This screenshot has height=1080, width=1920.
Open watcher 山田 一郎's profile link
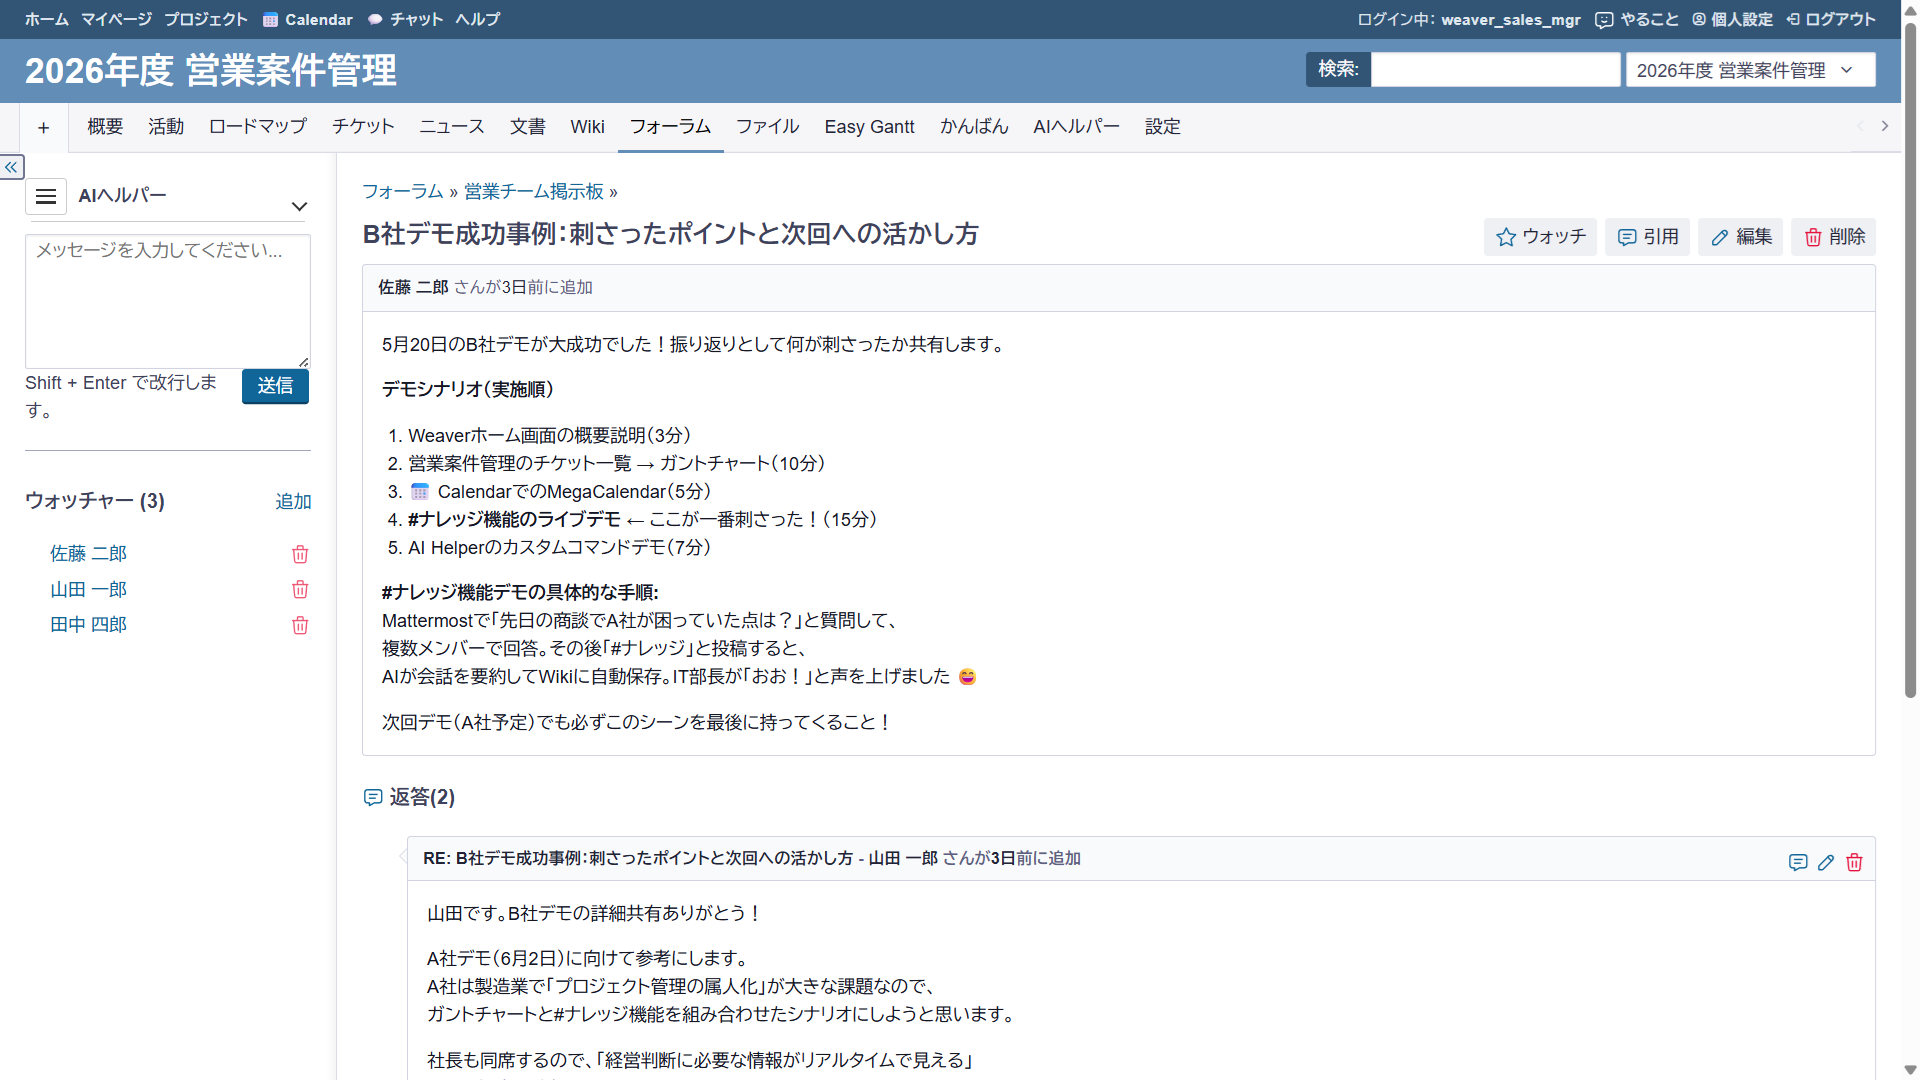click(88, 590)
